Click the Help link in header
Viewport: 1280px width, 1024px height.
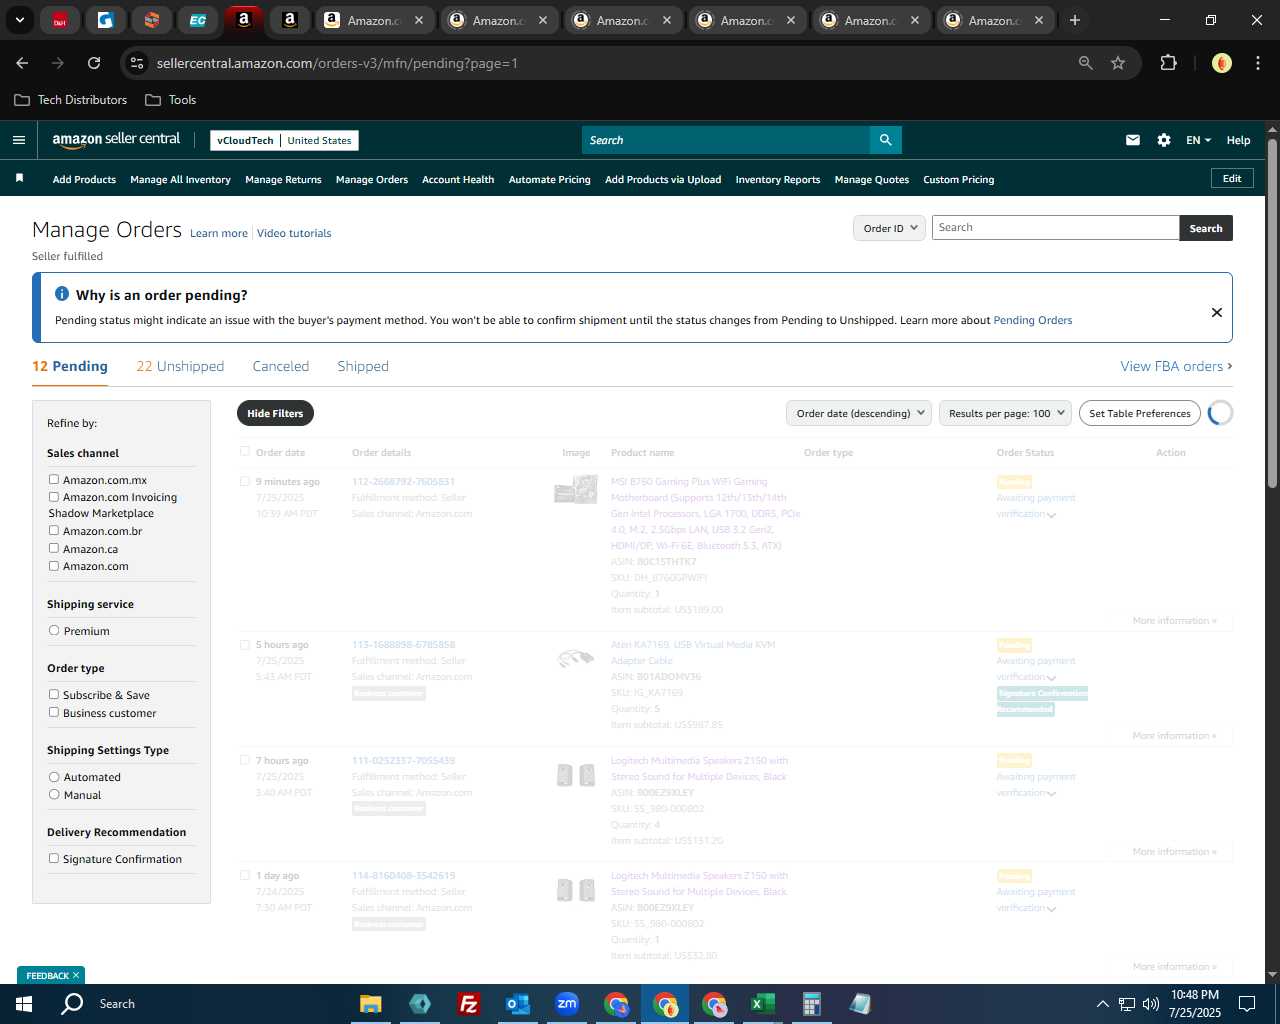[1238, 140]
